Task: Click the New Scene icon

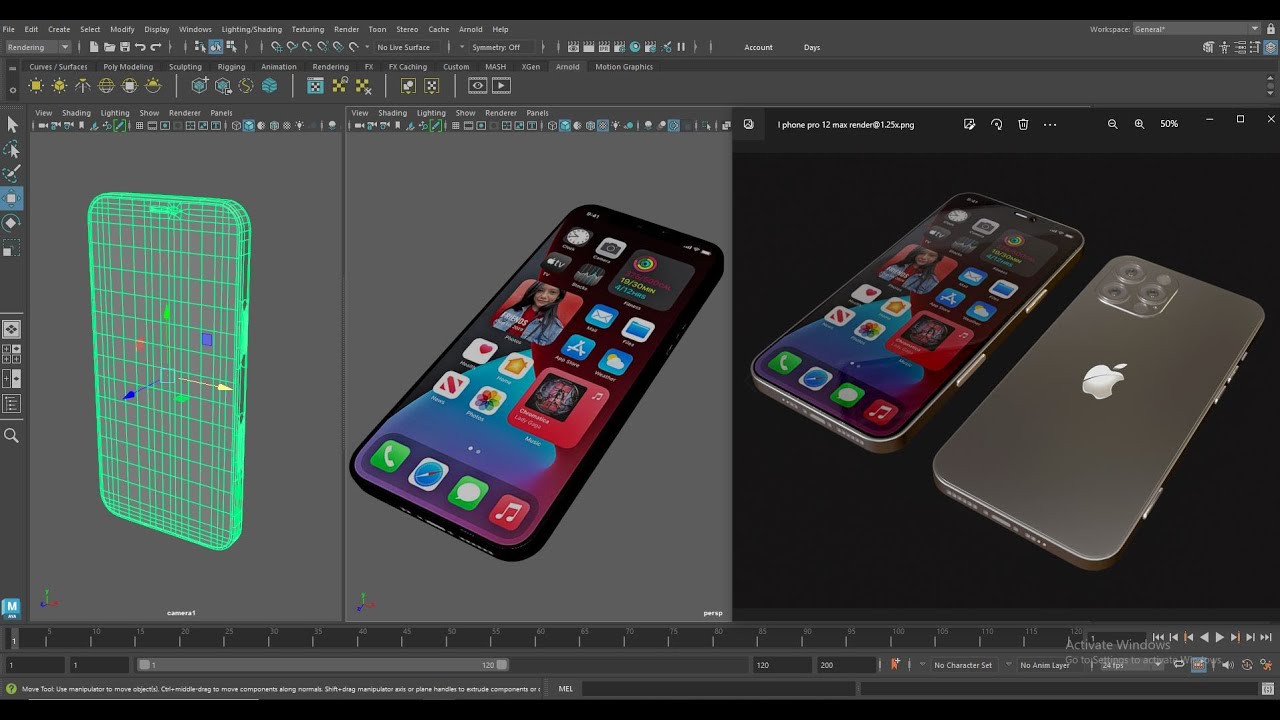Action: pos(94,47)
